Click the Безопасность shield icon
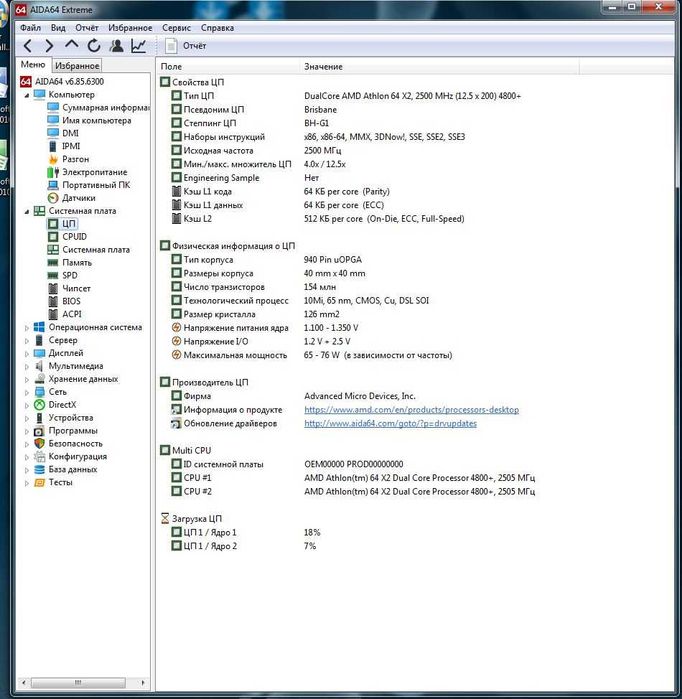 39,444
